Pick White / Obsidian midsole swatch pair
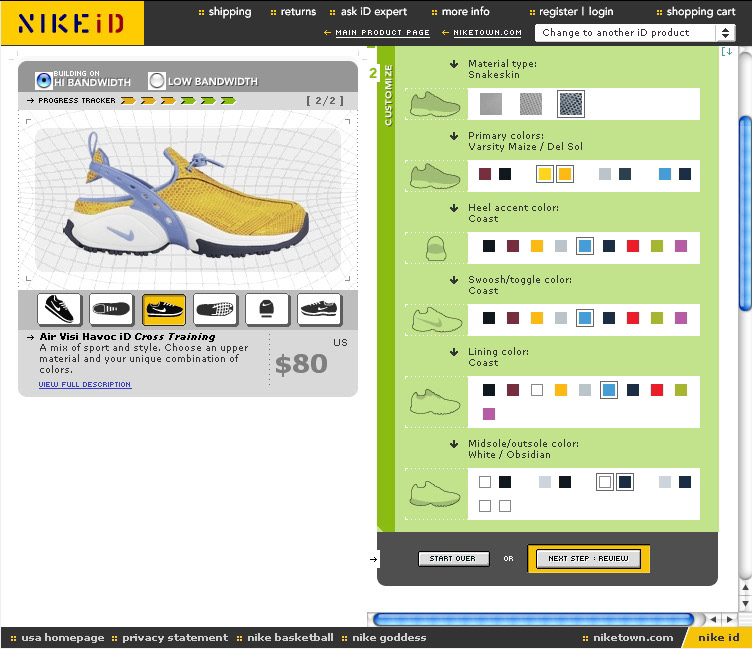The height and width of the screenshot is (649, 752). click(x=615, y=482)
